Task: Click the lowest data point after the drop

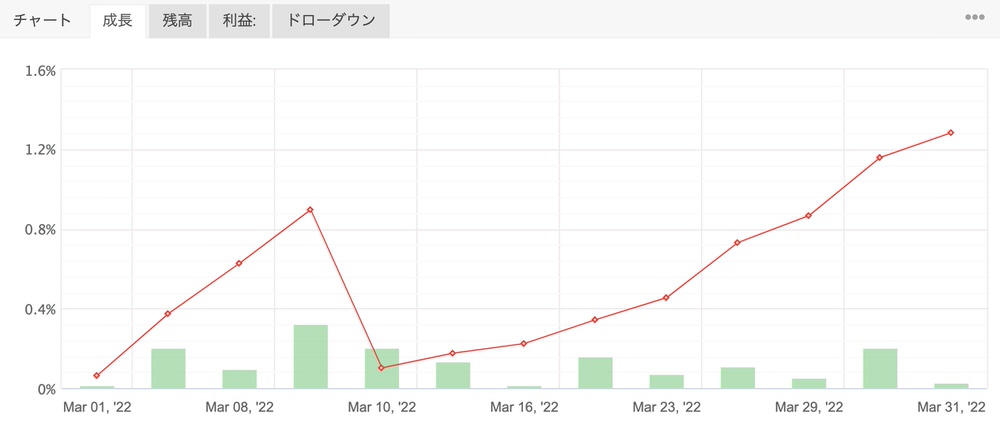Action: click(x=382, y=368)
